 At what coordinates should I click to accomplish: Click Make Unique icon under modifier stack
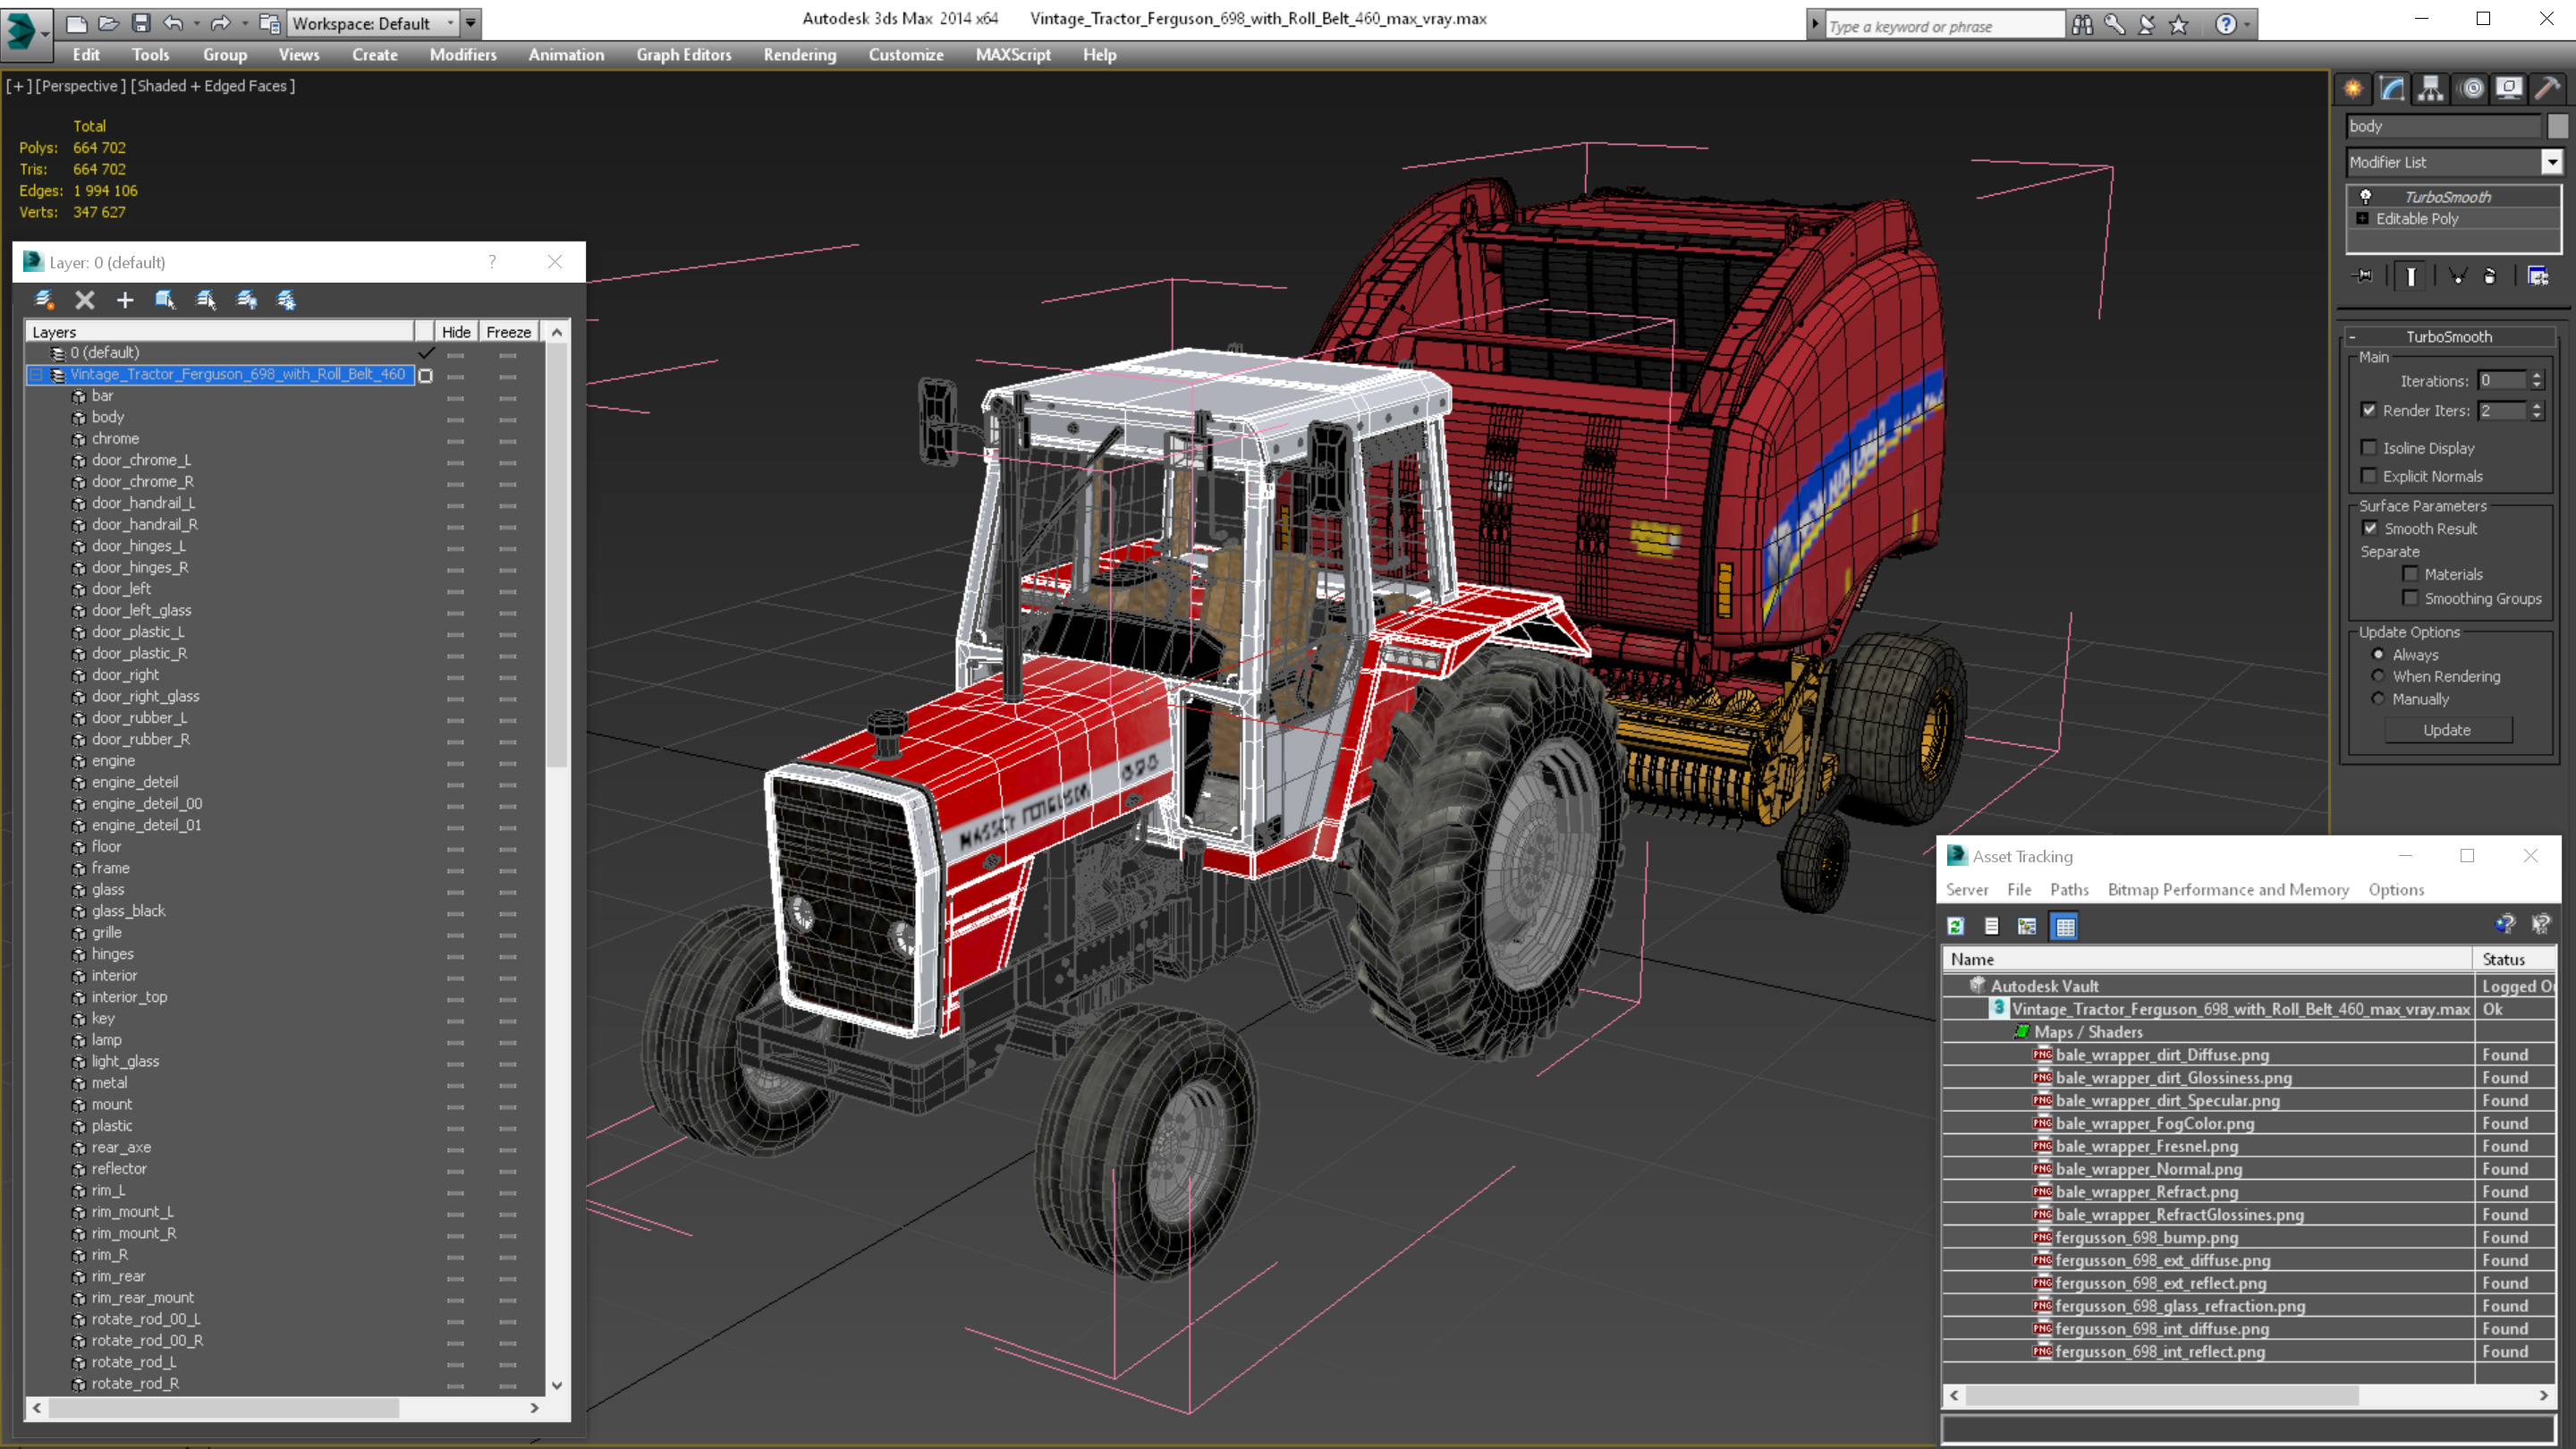click(2457, 276)
